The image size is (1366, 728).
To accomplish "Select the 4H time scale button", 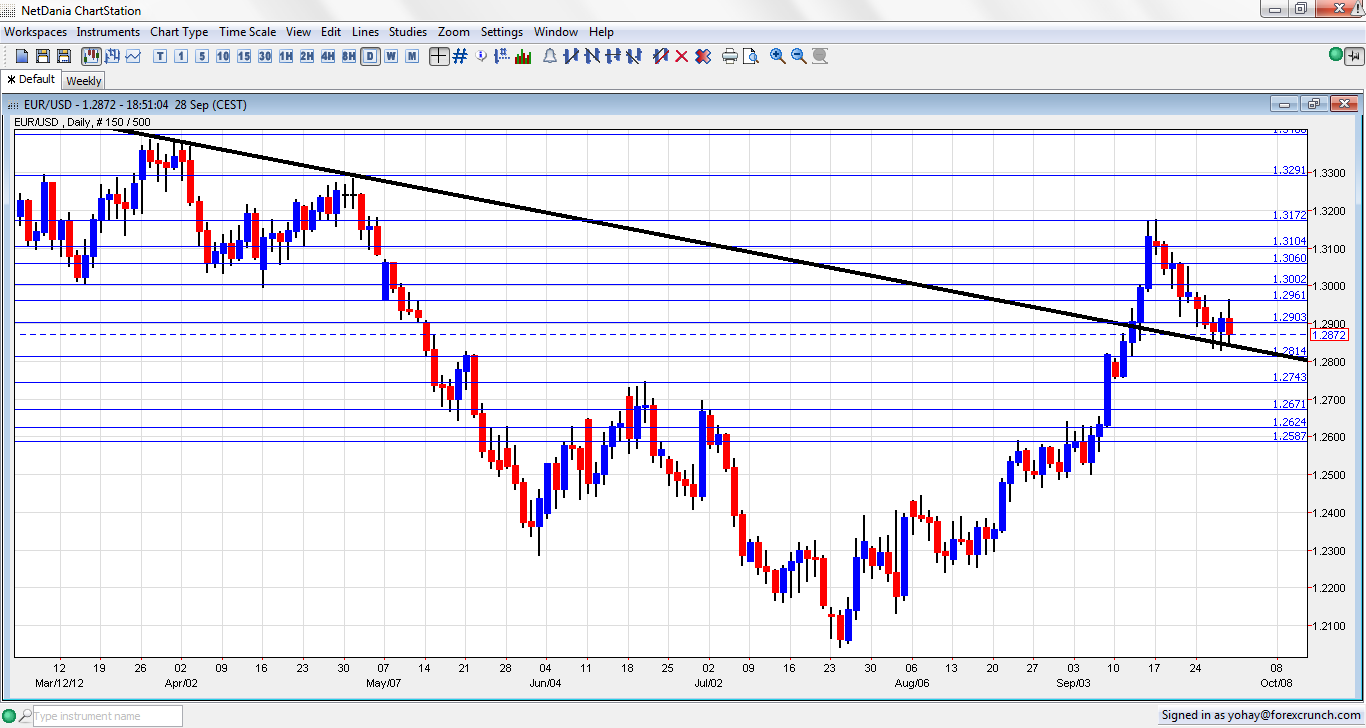I will pos(328,56).
